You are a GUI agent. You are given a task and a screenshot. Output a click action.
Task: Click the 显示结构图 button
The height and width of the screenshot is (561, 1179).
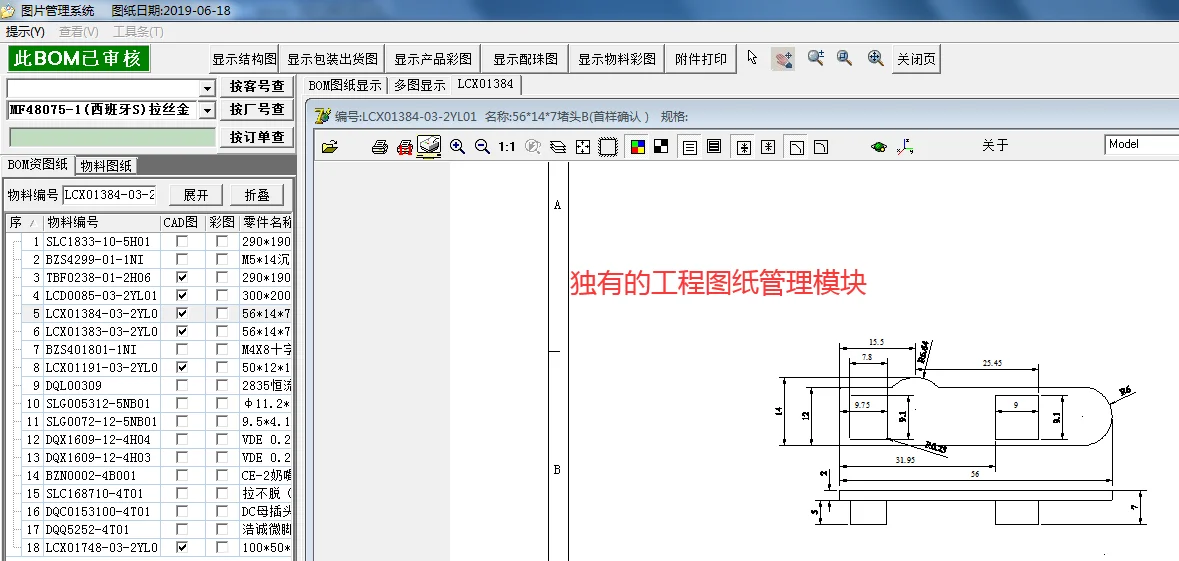point(244,59)
